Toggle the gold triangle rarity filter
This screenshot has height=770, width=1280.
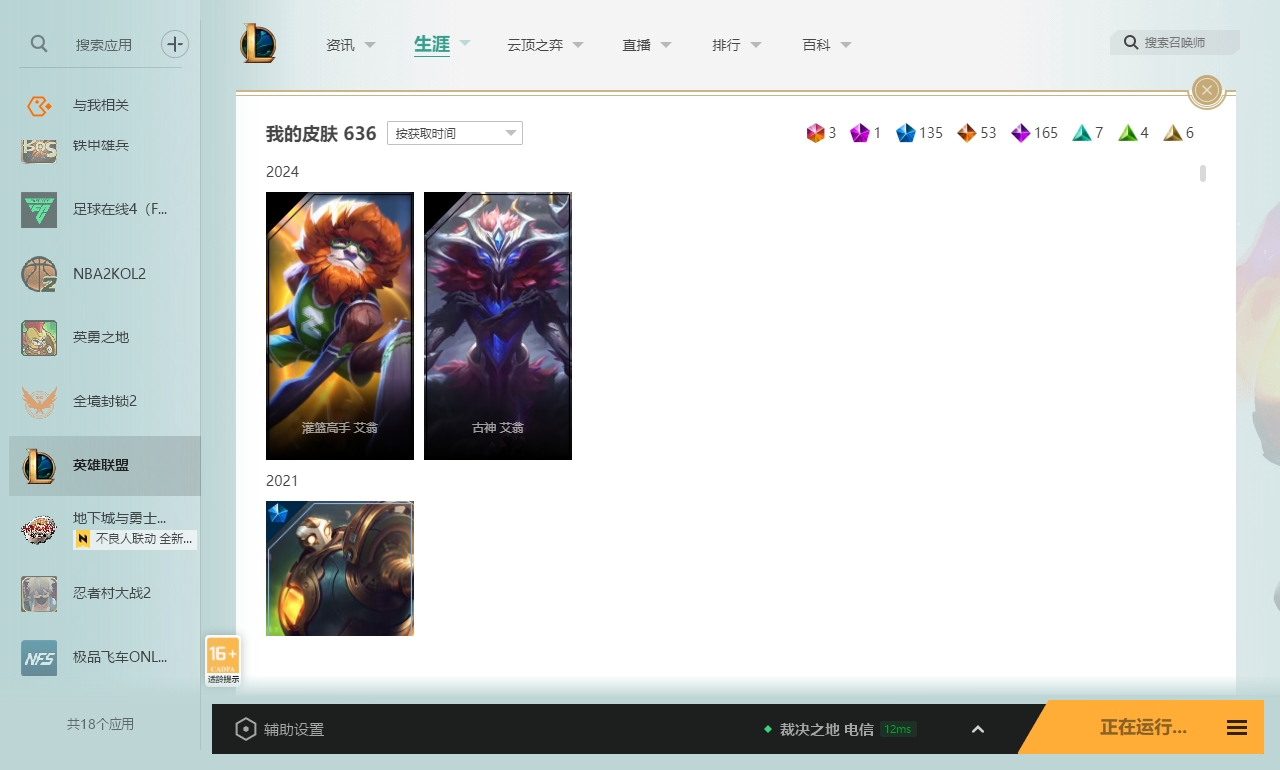[1172, 132]
